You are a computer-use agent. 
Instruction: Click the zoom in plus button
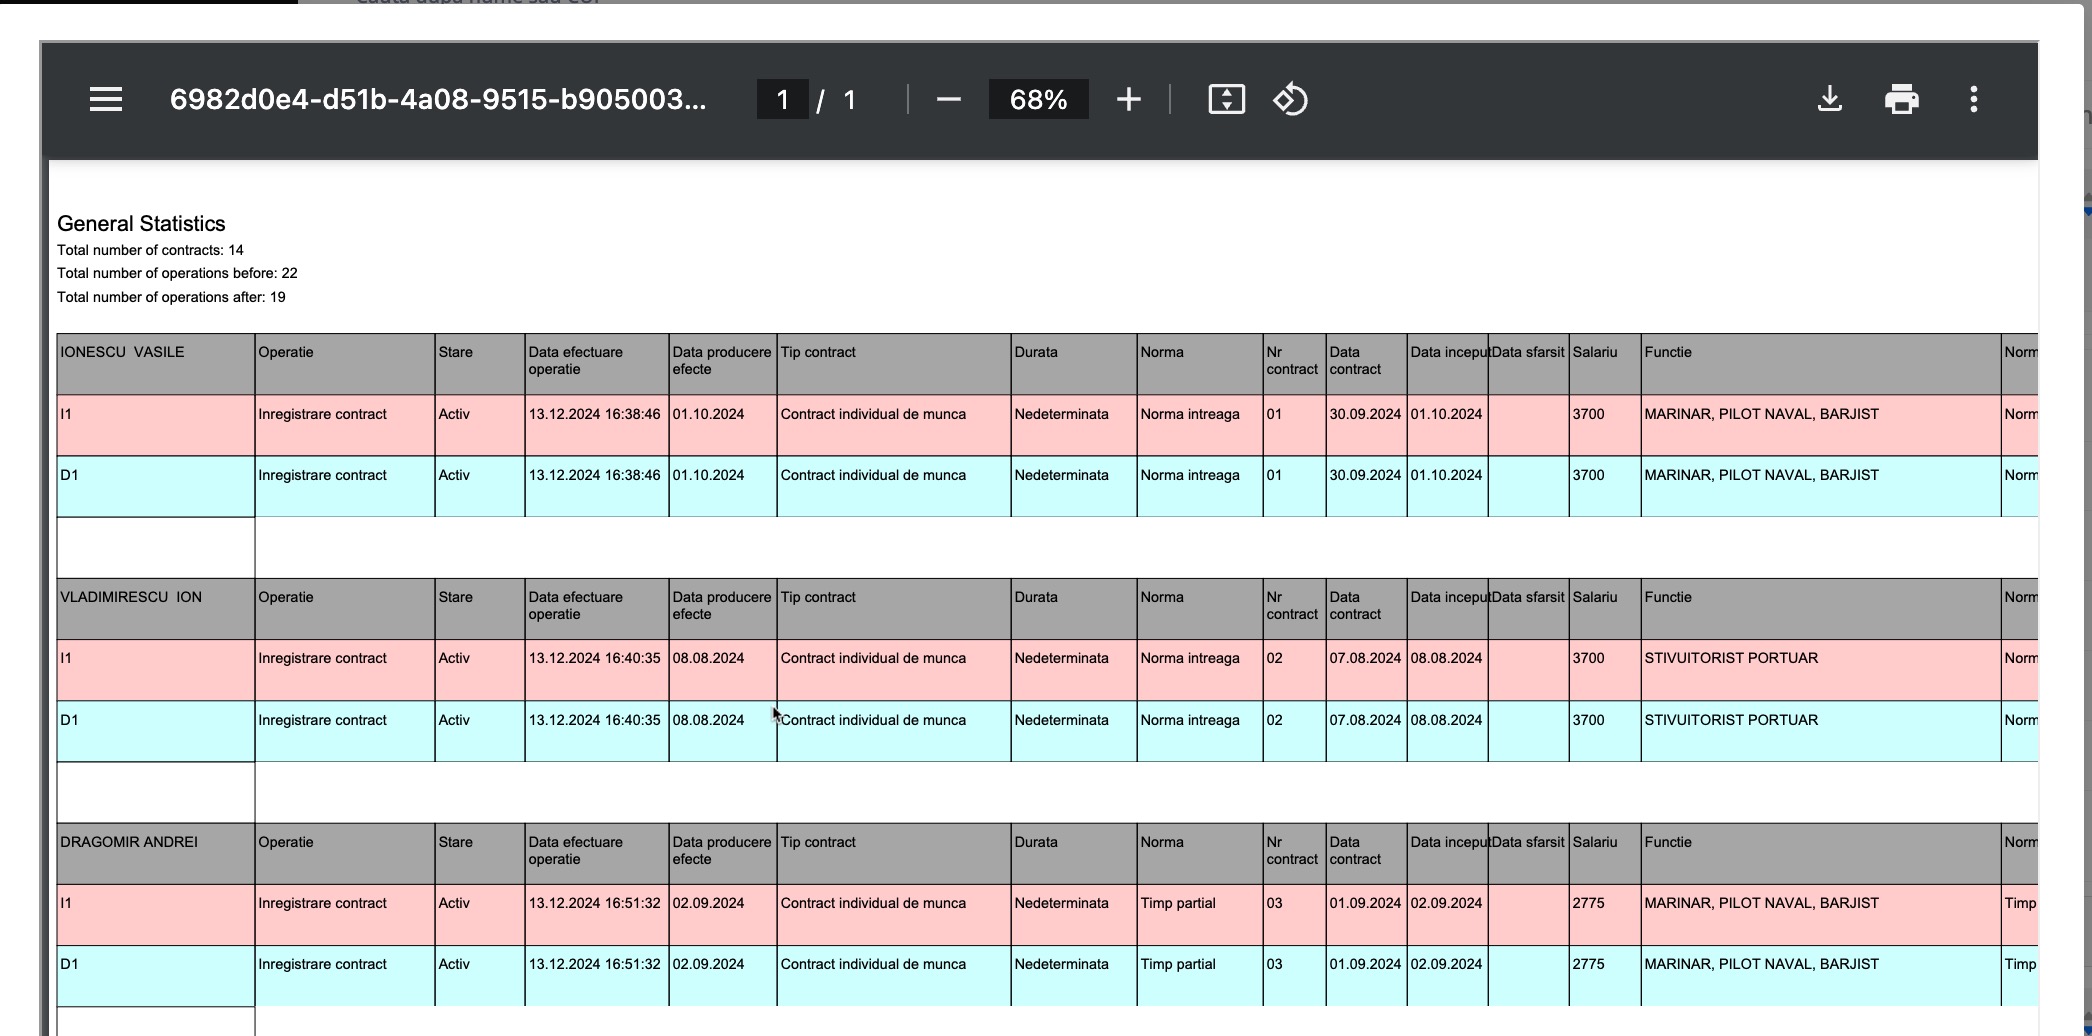(1128, 99)
